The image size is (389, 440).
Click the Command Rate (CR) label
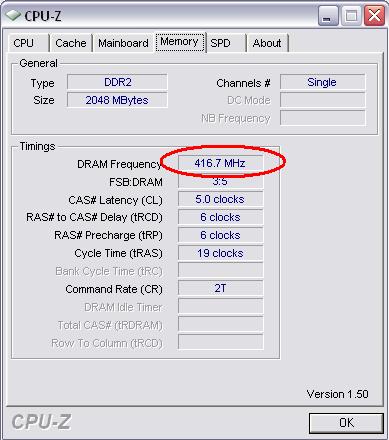point(114,289)
